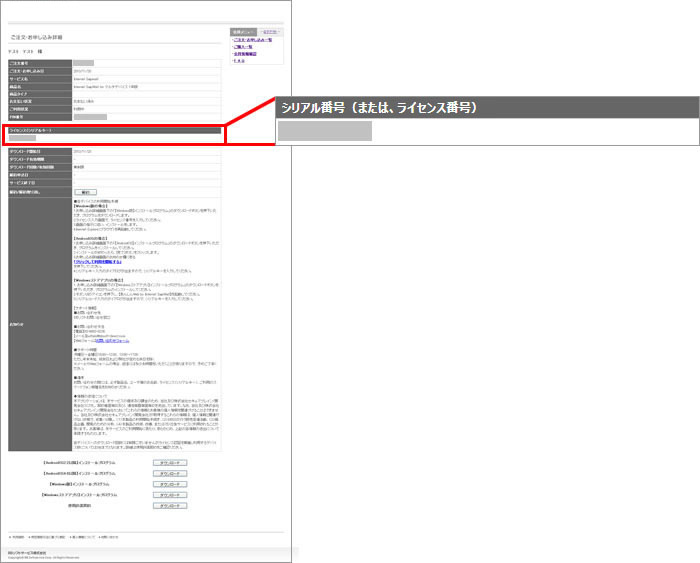Open the 会員メニュー tab
The image size is (700, 563).
tap(244, 32)
